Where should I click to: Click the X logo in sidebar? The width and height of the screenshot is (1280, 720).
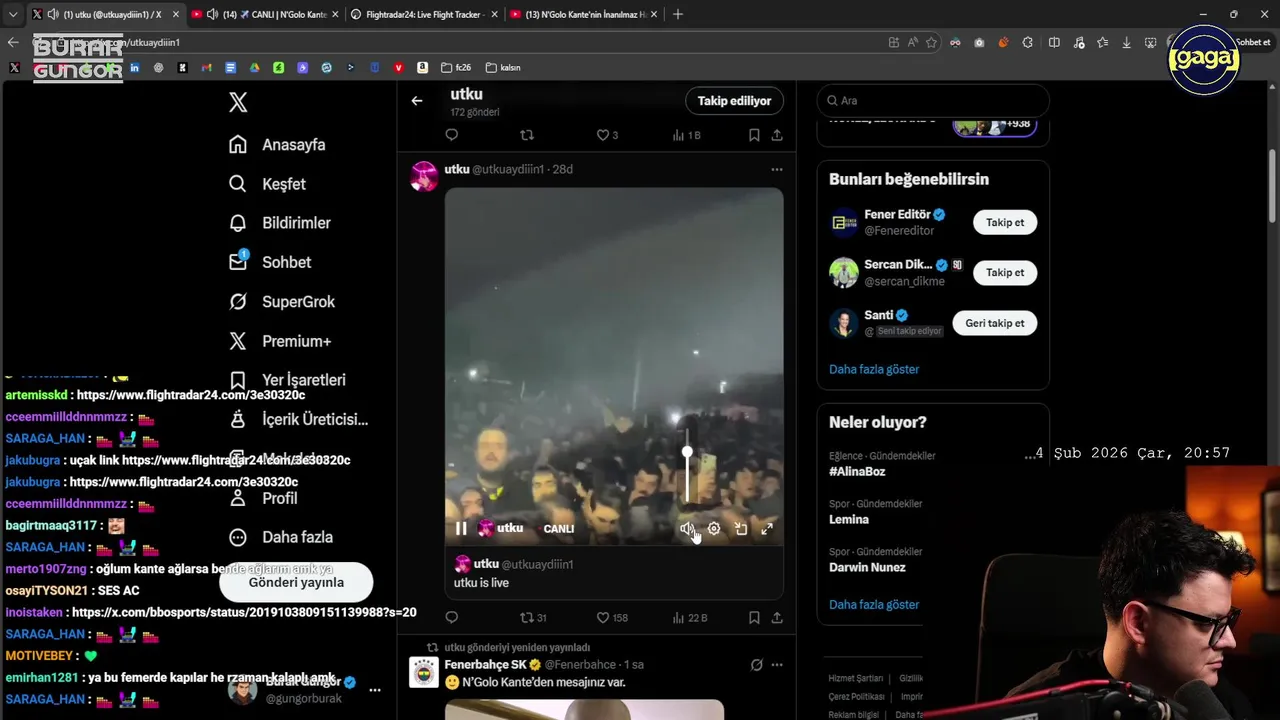click(x=238, y=102)
